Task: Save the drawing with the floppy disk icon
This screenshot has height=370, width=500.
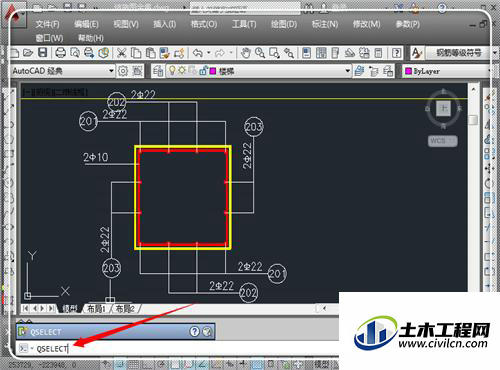Action: (43, 53)
